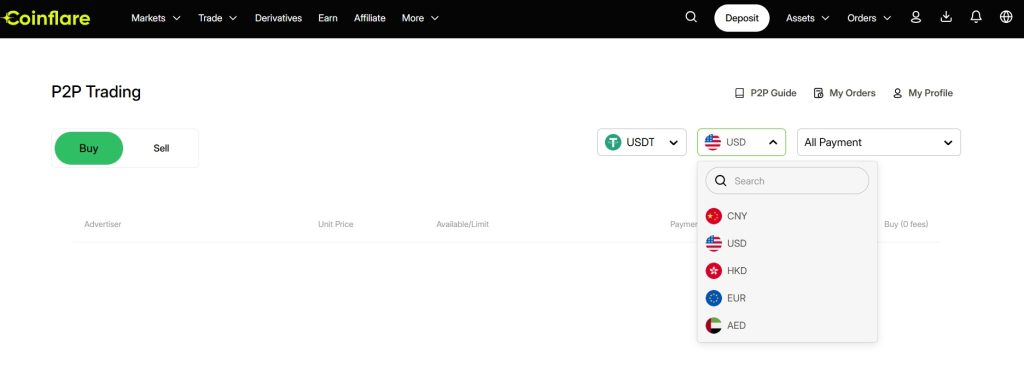Select CNY from currency list

[x=788, y=216]
